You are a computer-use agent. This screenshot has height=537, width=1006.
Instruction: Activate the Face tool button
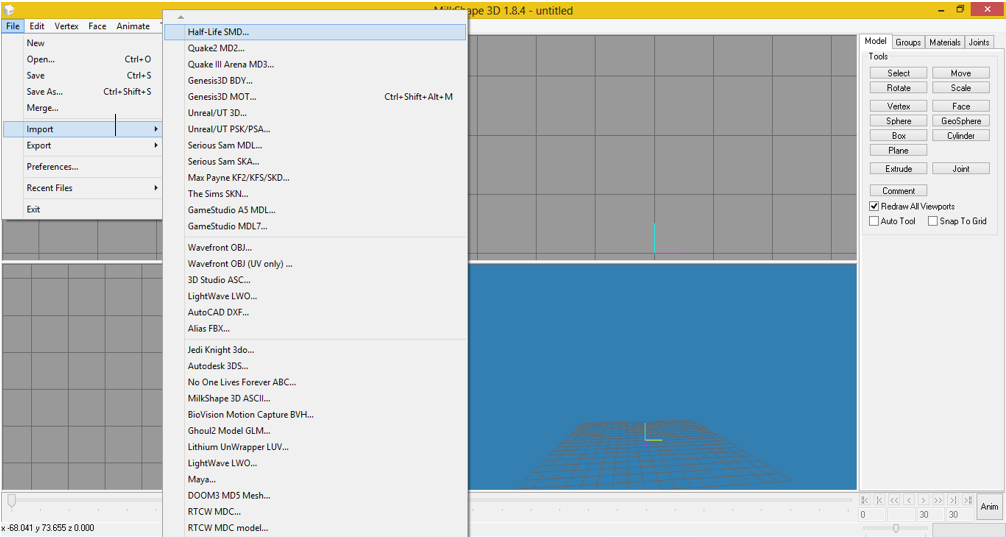point(960,106)
